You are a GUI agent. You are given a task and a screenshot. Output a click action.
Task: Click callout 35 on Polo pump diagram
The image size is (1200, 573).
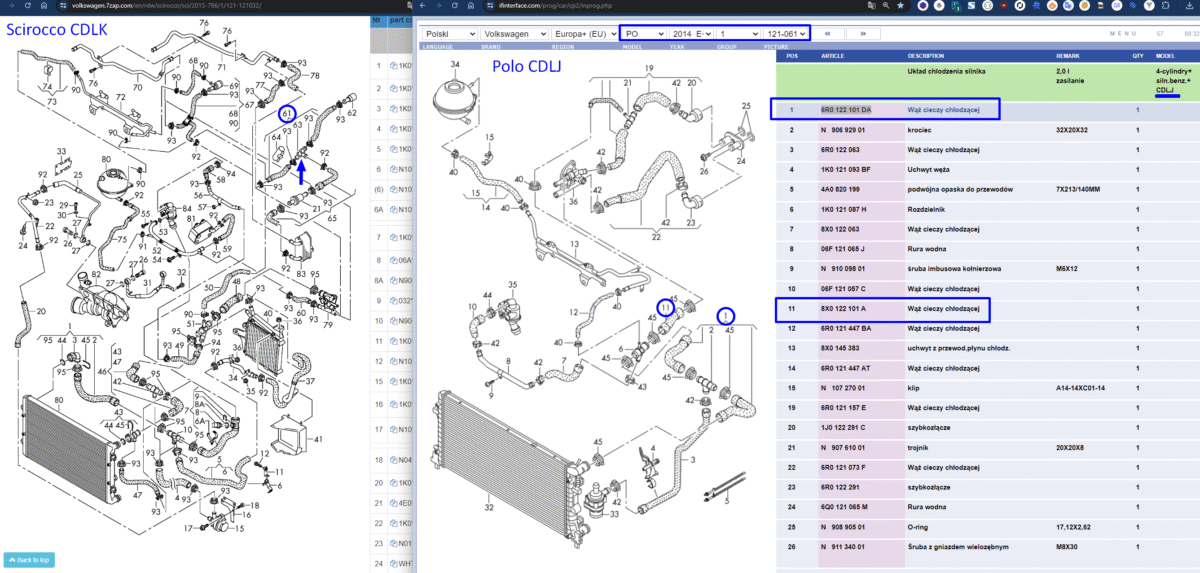[x=514, y=285]
